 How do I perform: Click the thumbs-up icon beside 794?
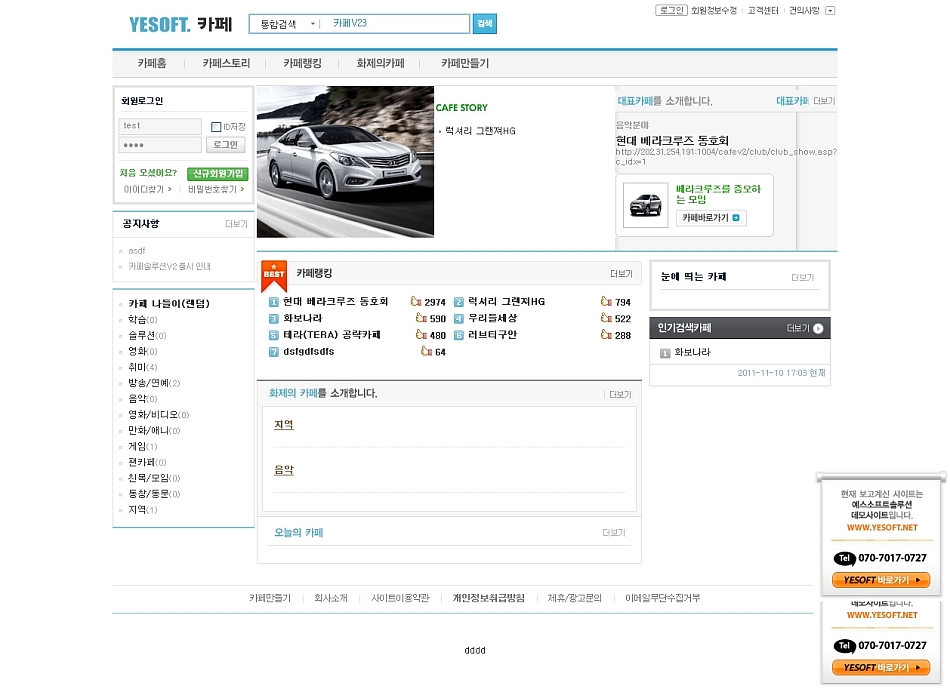tap(606, 301)
